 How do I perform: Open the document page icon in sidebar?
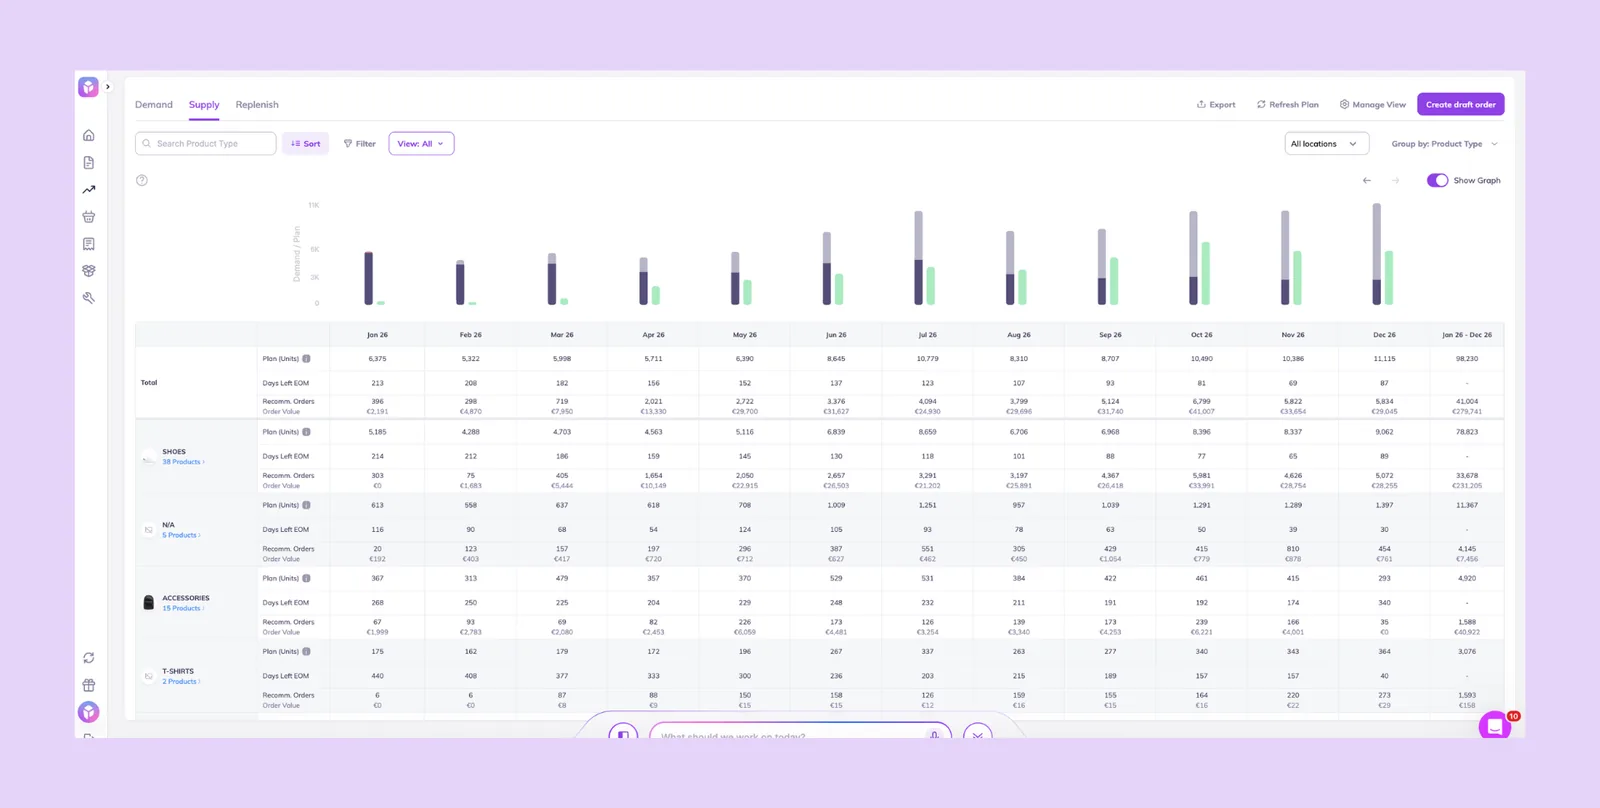(89, 162)
